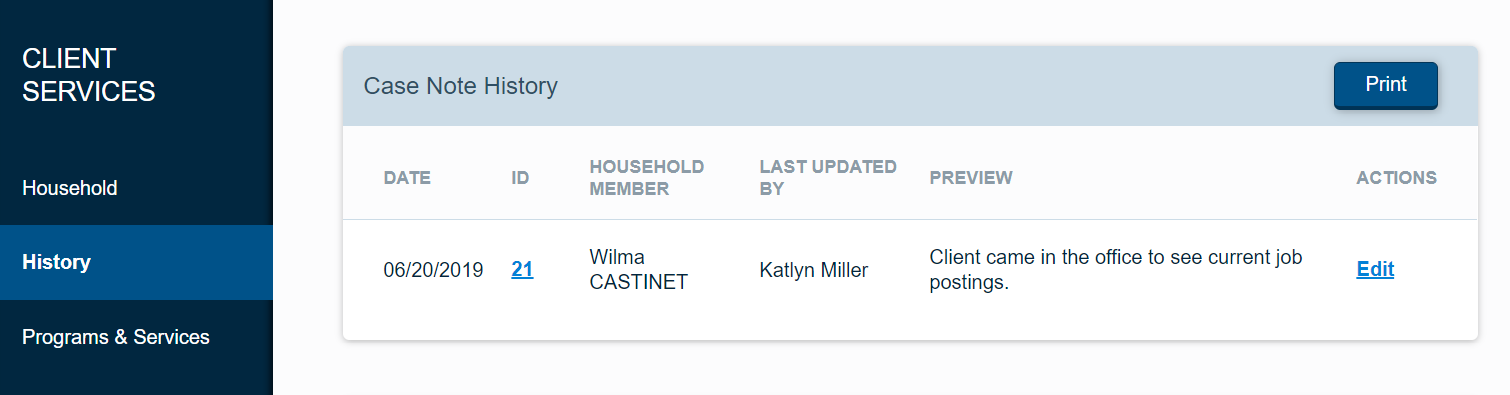Click household member Wilma CASTINET
Image resolution: width=1510 pixels, height=395 pixels.
click(x=638, y=270)
